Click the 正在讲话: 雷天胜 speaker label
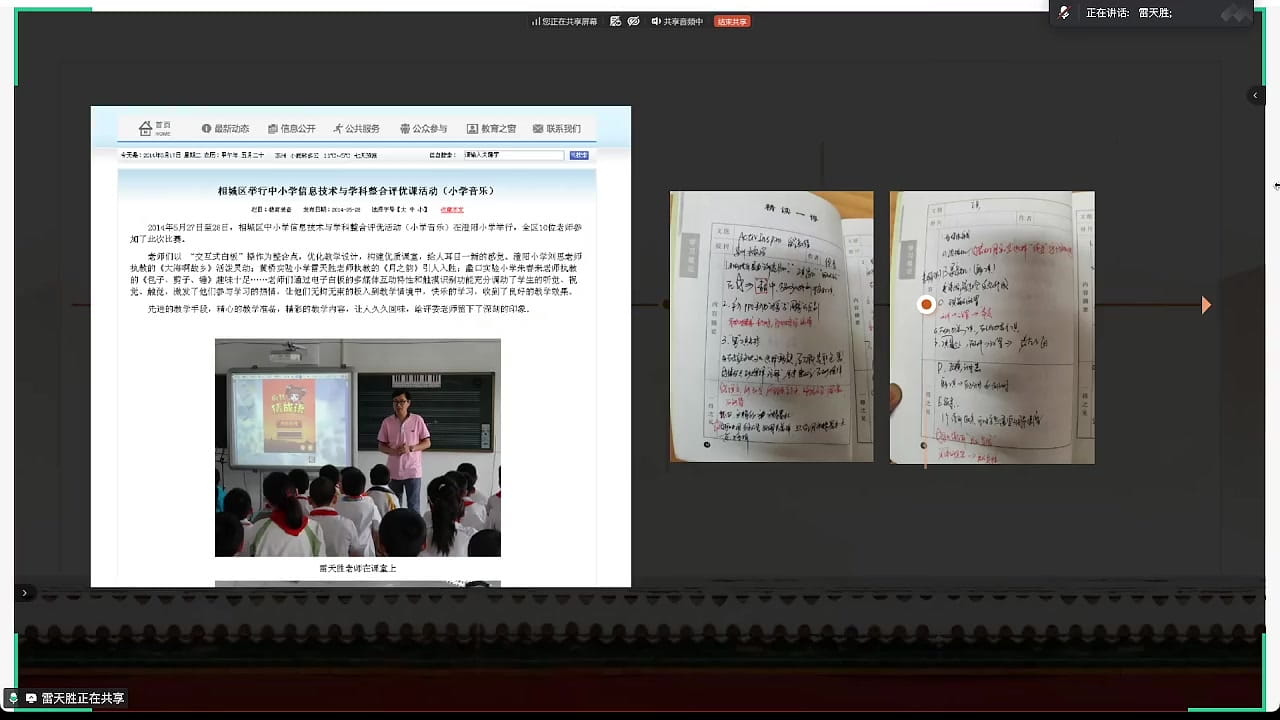This screenshot has height=720, width=1280. [x=1129, y=13]
